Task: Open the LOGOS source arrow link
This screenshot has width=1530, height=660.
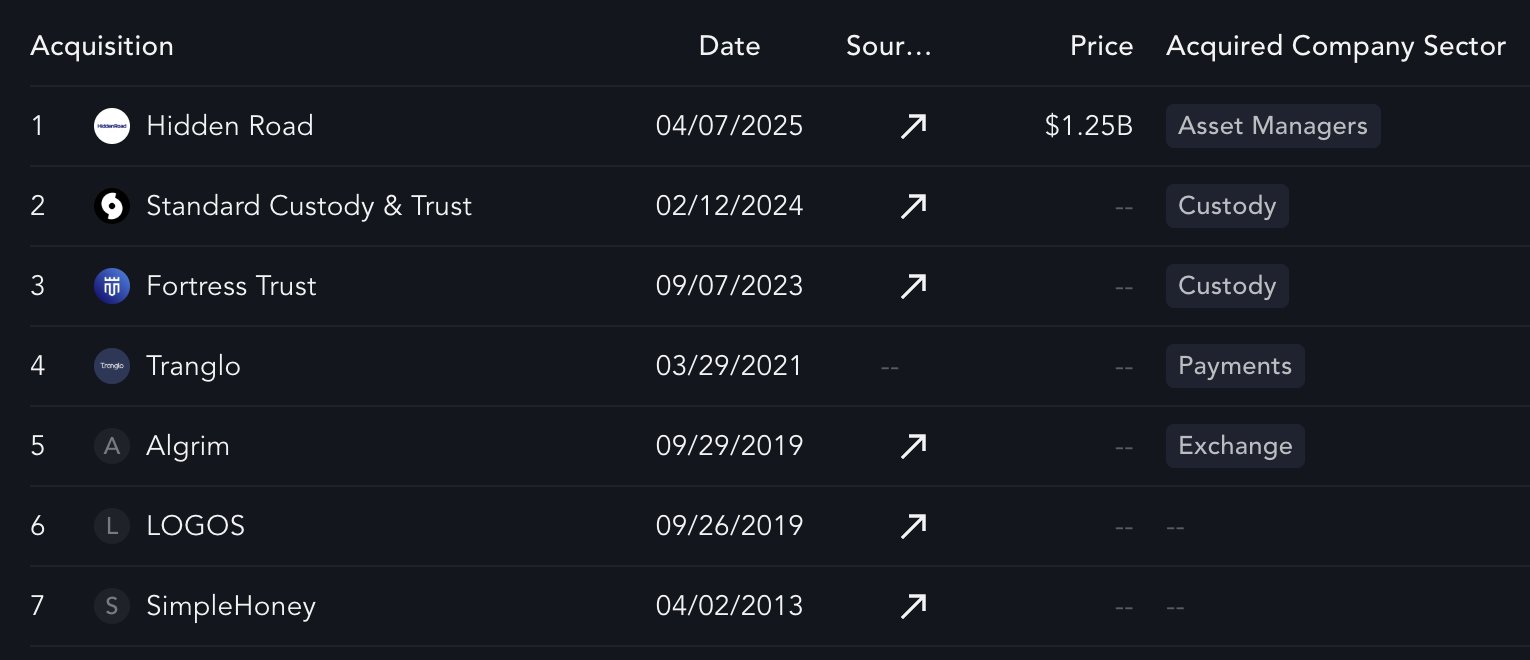Action: (x=913, y=526)
